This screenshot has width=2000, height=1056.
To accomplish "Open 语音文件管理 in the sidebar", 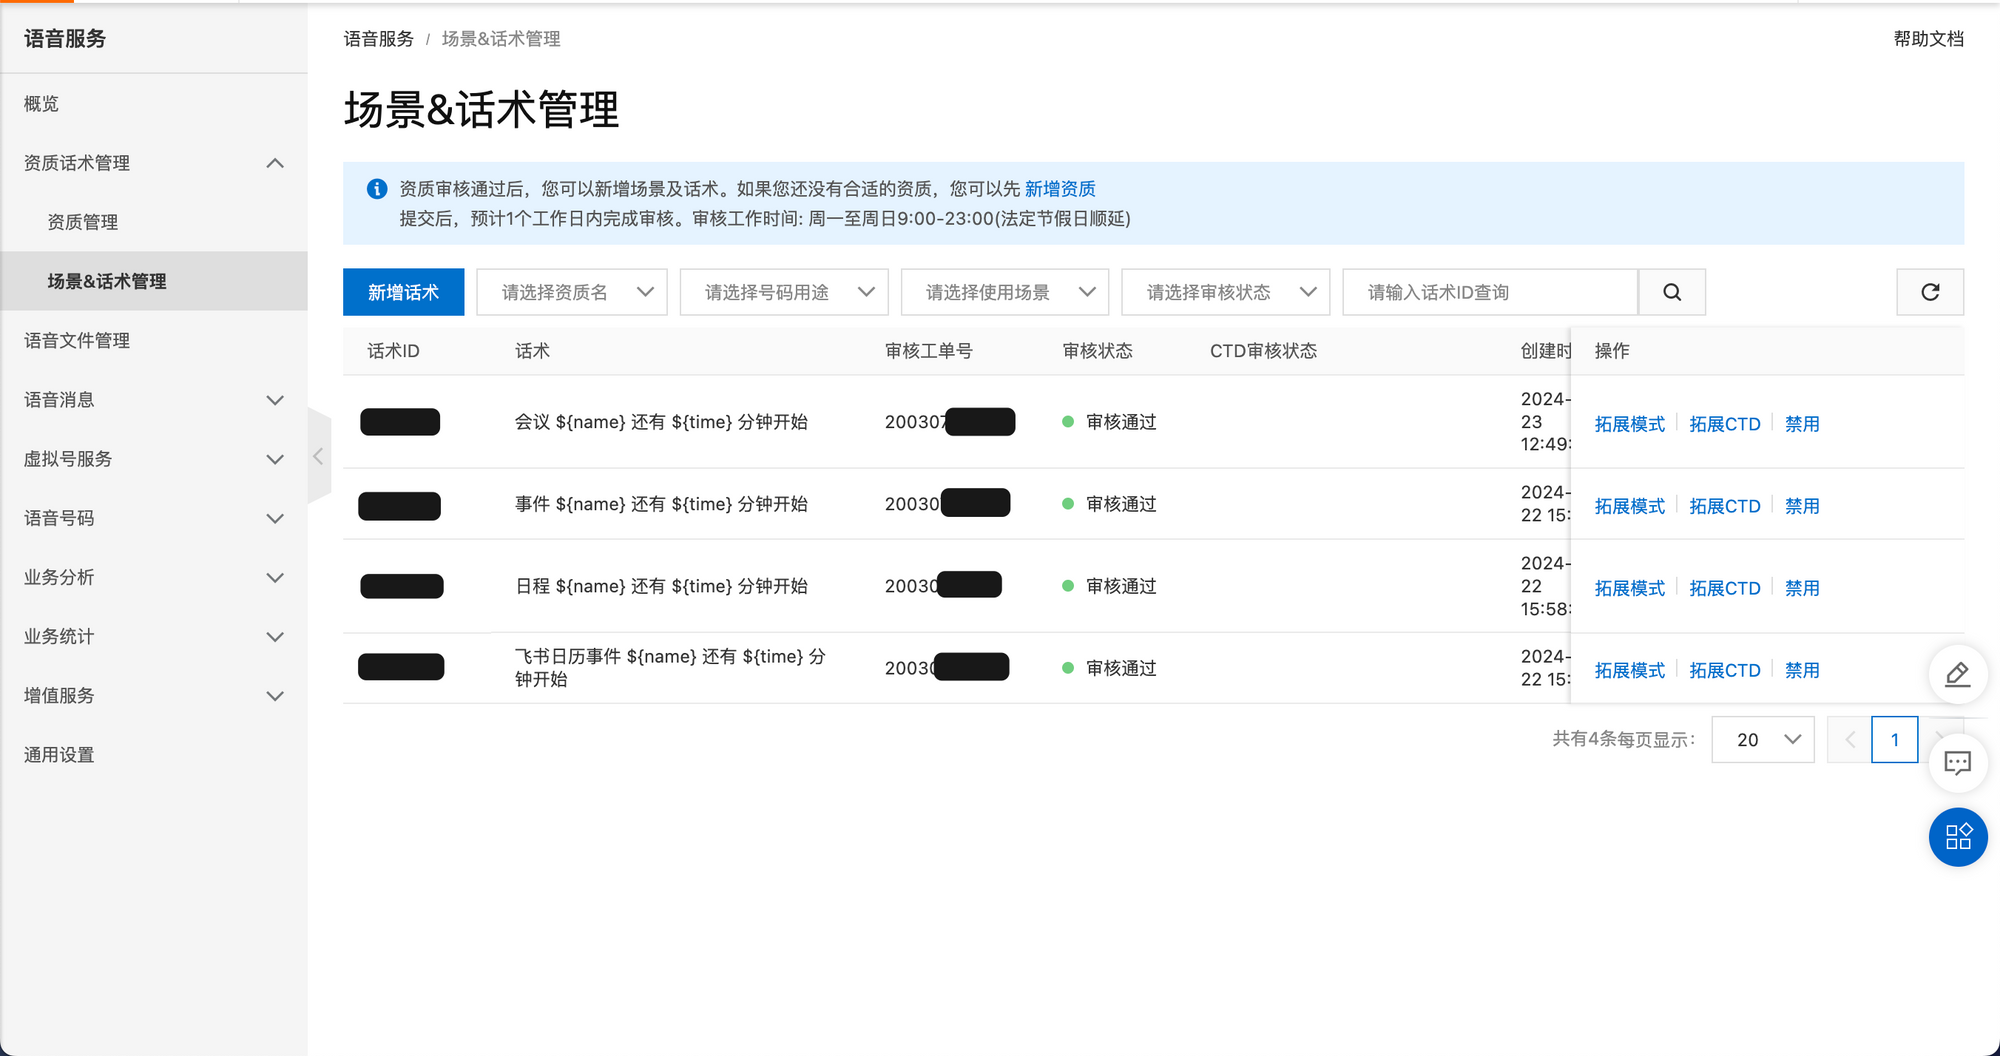I will (77, 341).
